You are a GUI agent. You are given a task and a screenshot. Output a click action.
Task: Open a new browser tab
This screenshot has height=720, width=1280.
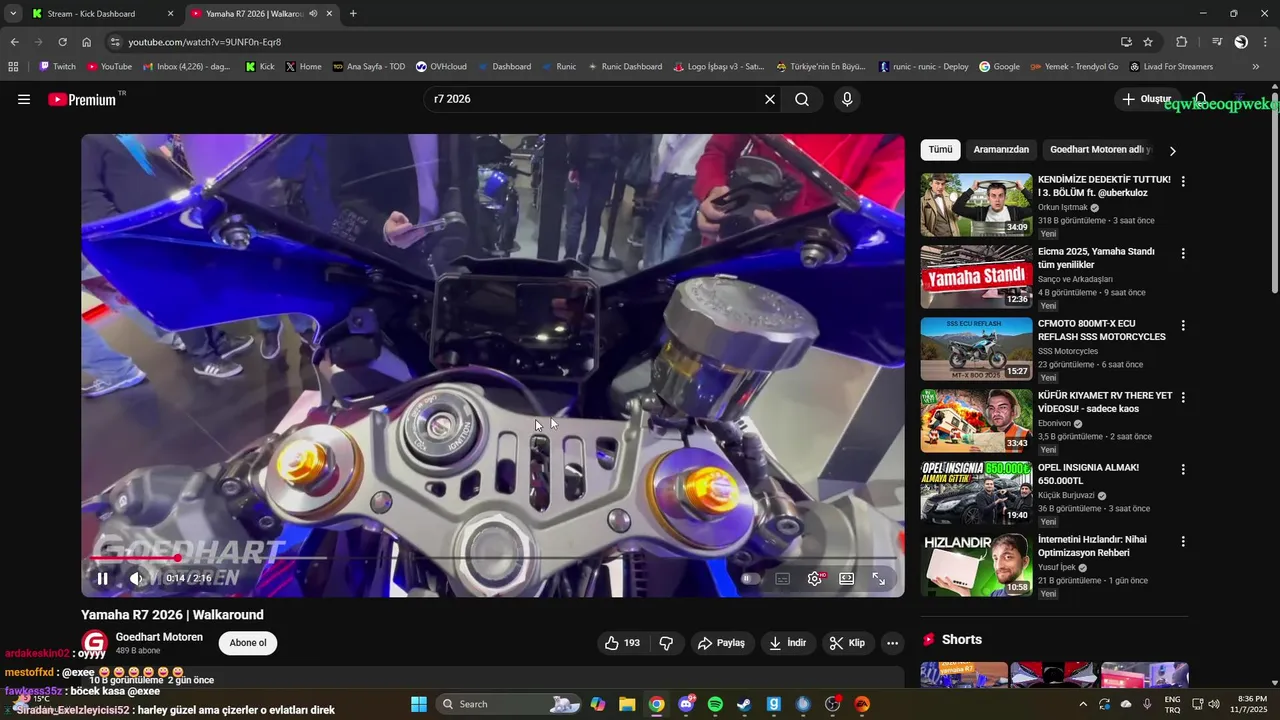(x=353, y=14)
